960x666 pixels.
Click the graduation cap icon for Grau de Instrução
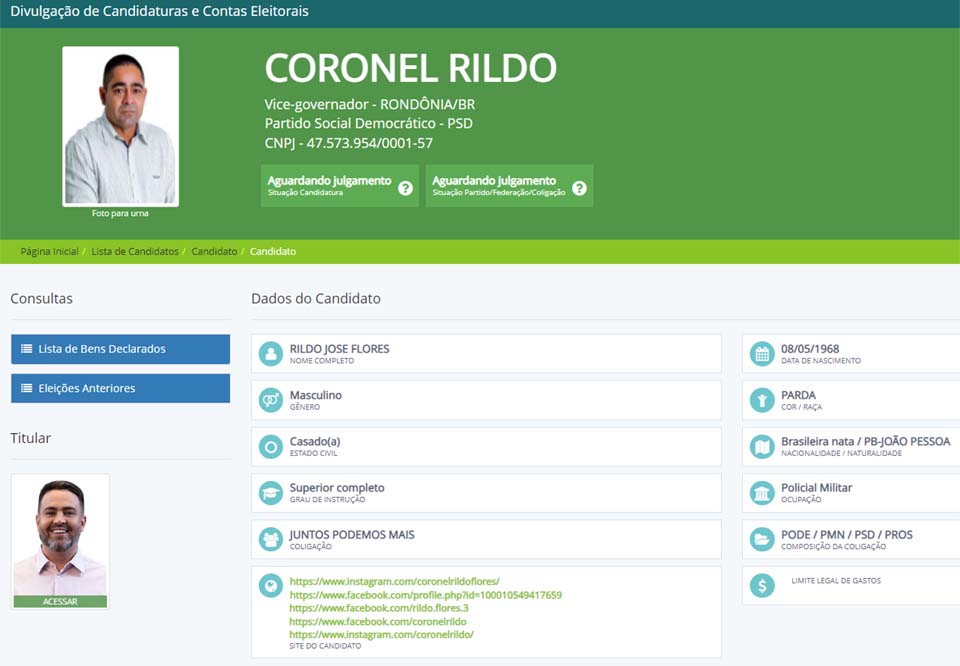point(270,493)
